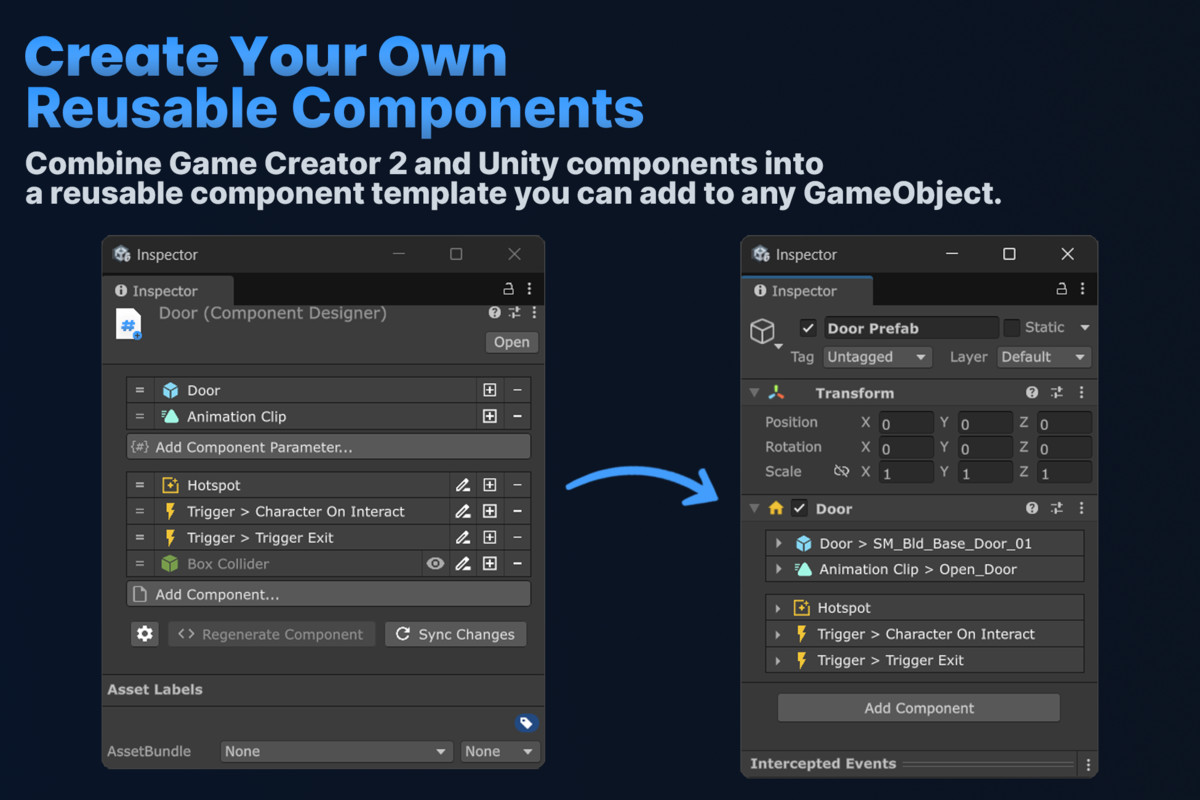Click the Open button for Door Component Designer
The image size is (1200, 800).
511,342
